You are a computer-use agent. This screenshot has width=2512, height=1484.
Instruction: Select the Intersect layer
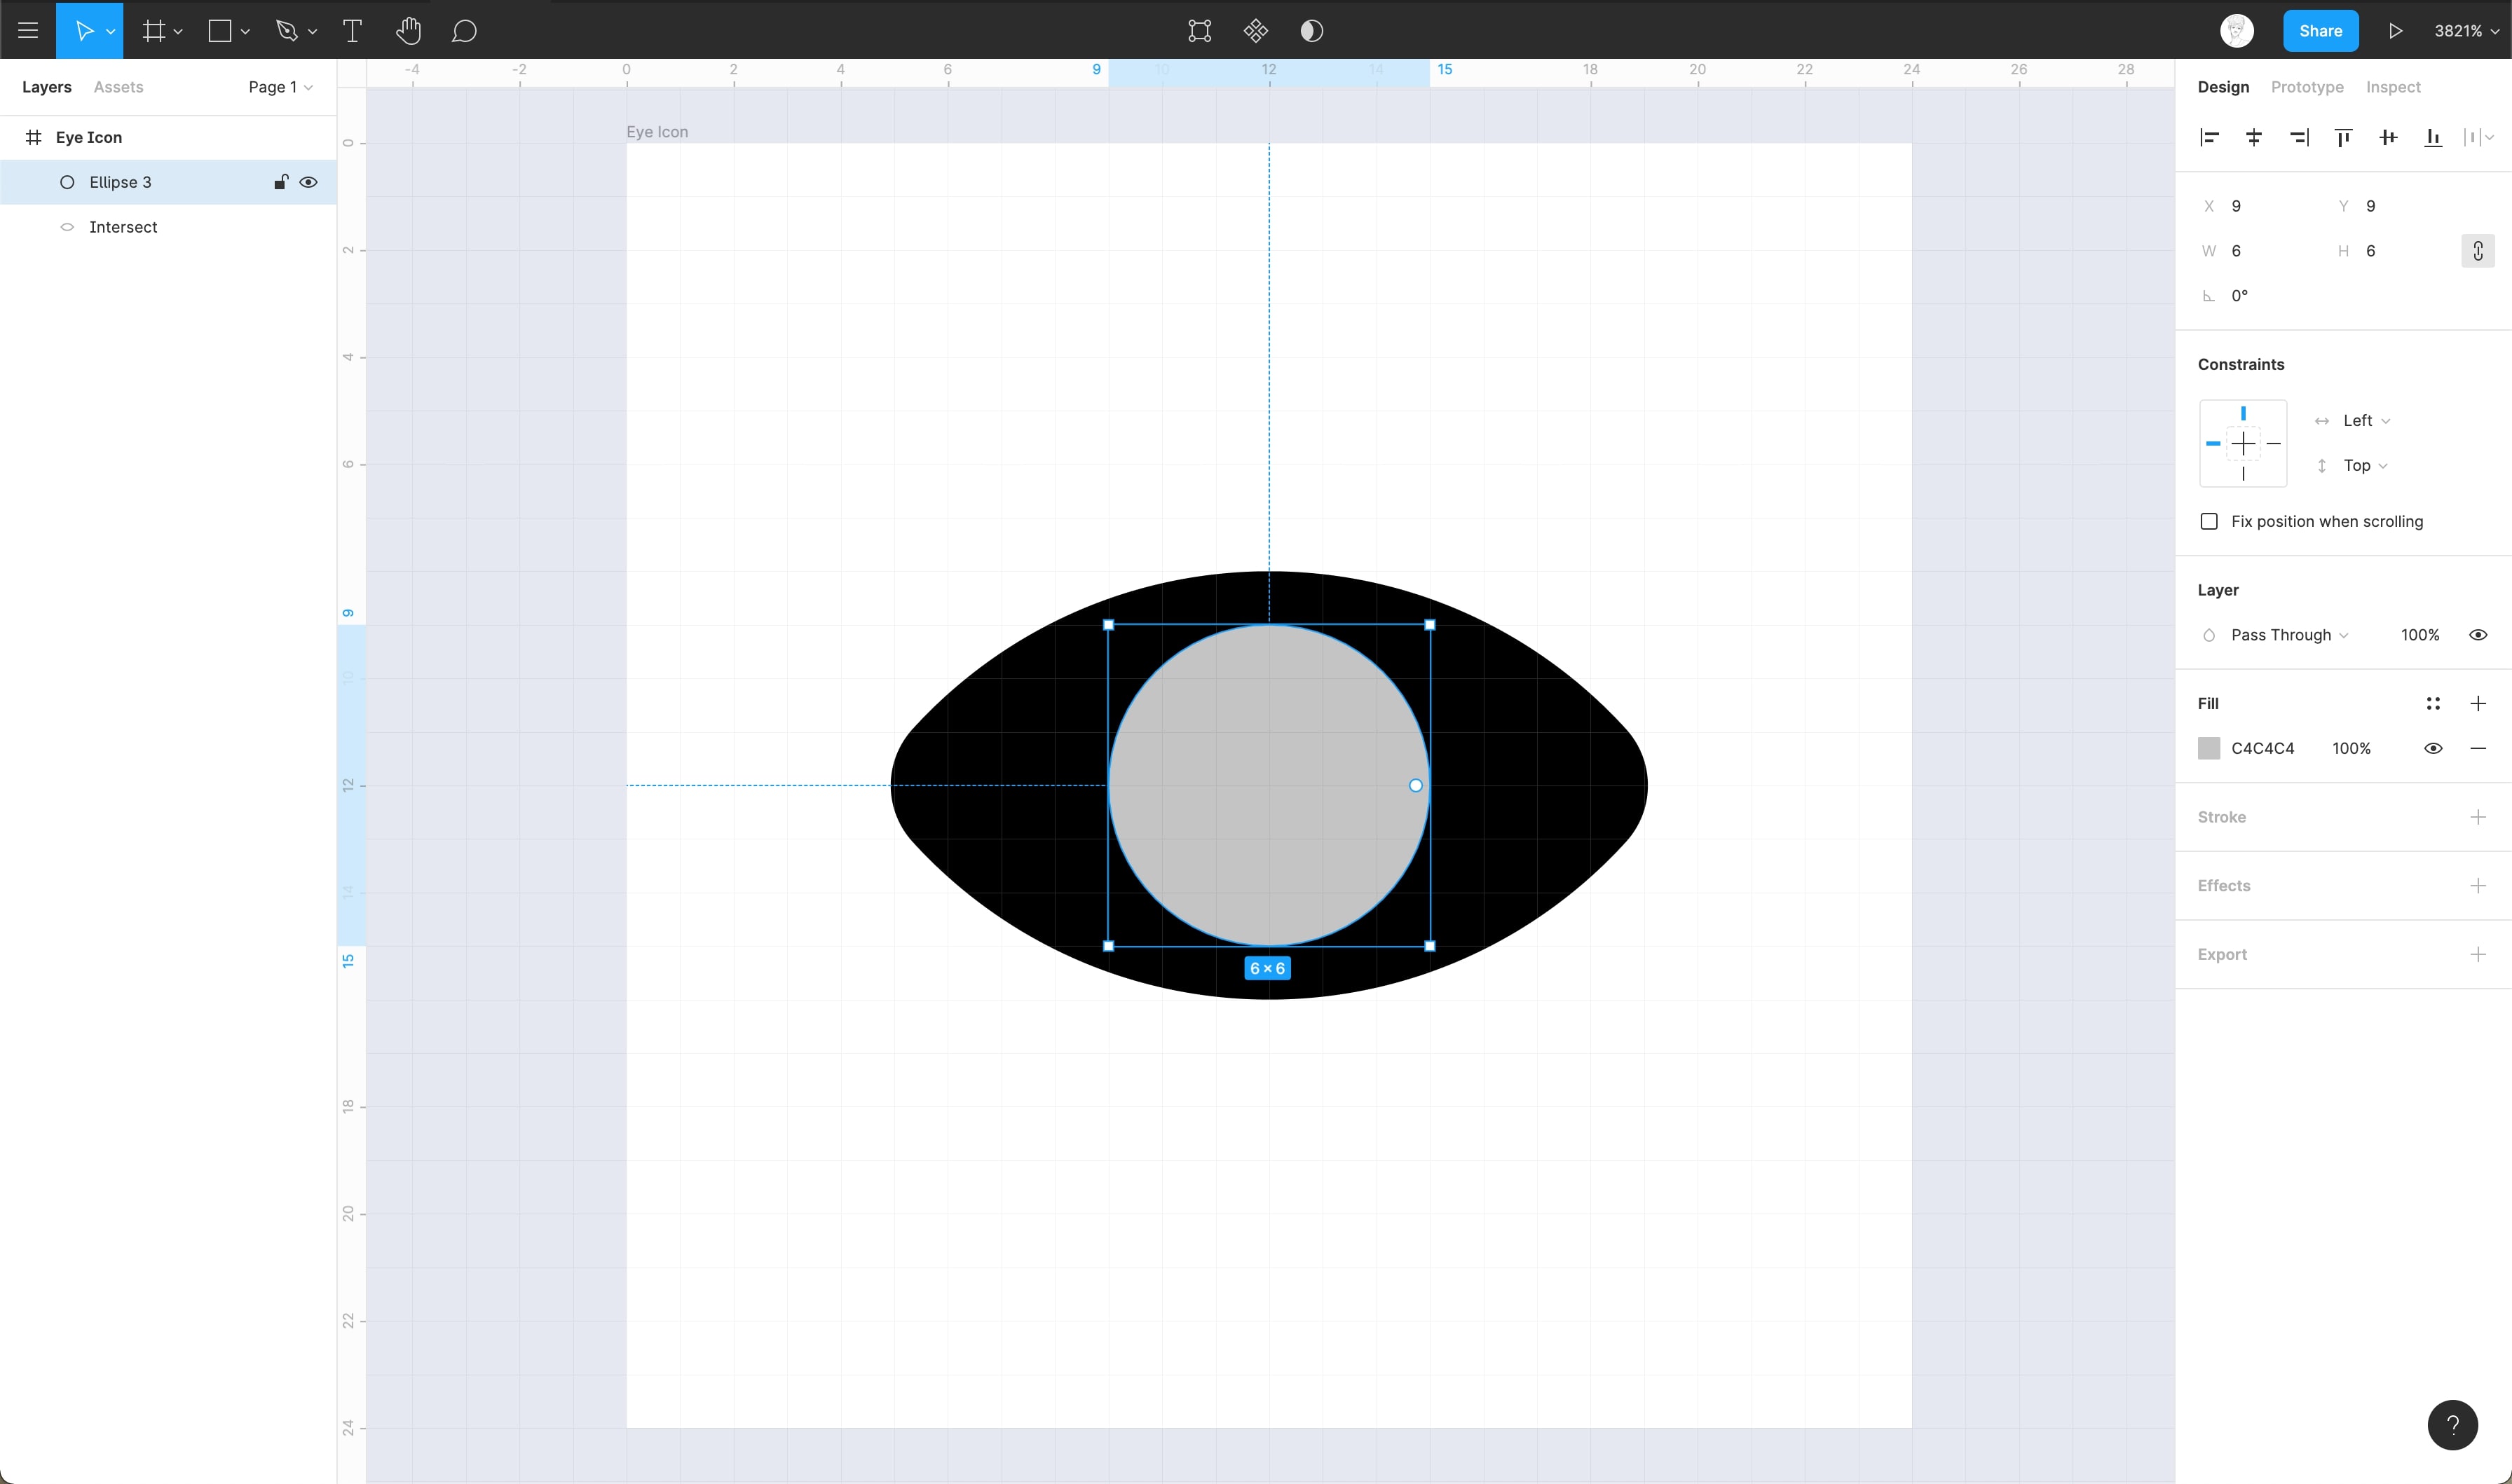tap(123, 227)
